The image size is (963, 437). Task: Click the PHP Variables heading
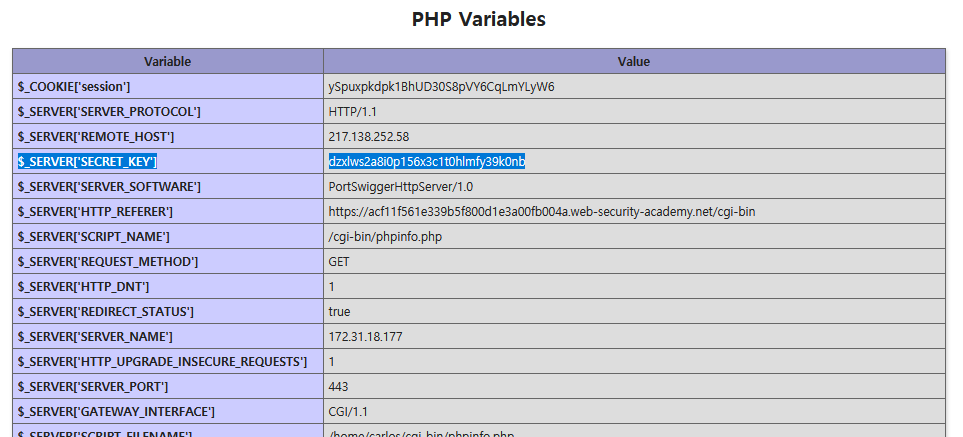479,19
